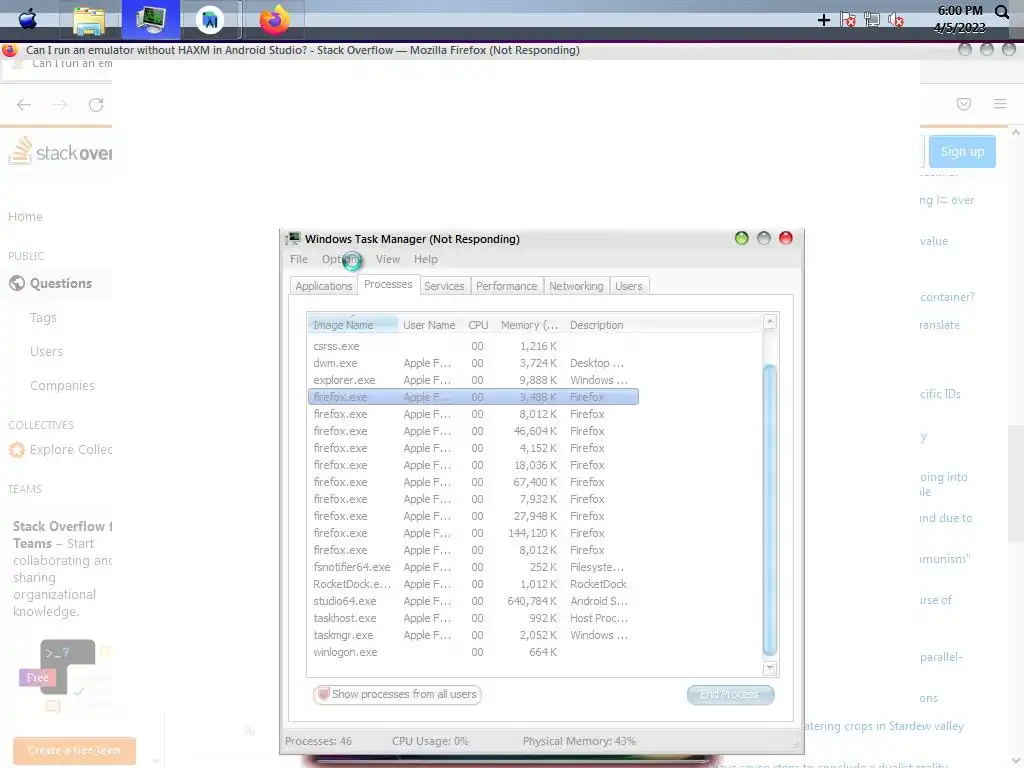Screen dimensions: 1024x768
Task: Sort by Description column header
Action: pyautogui.click(x=596, y=325)
